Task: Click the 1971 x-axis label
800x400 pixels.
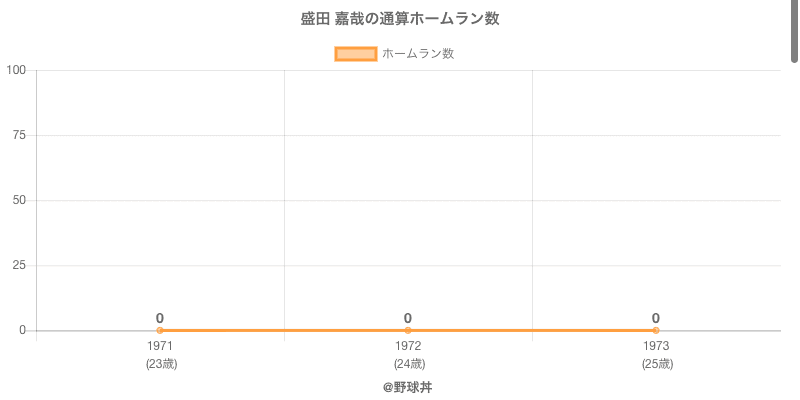Action: [160, 346]
